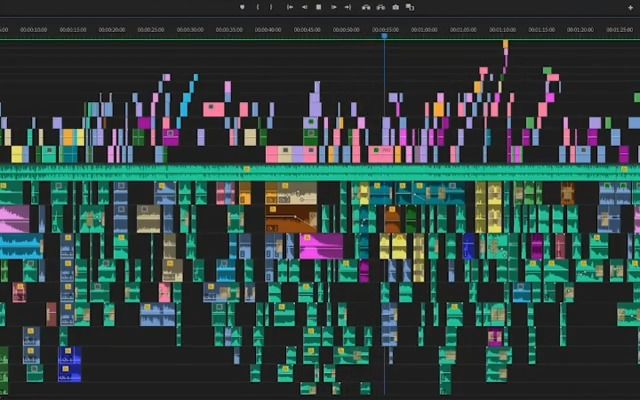Jump to Out point with Go to Out

pos(348,7)
